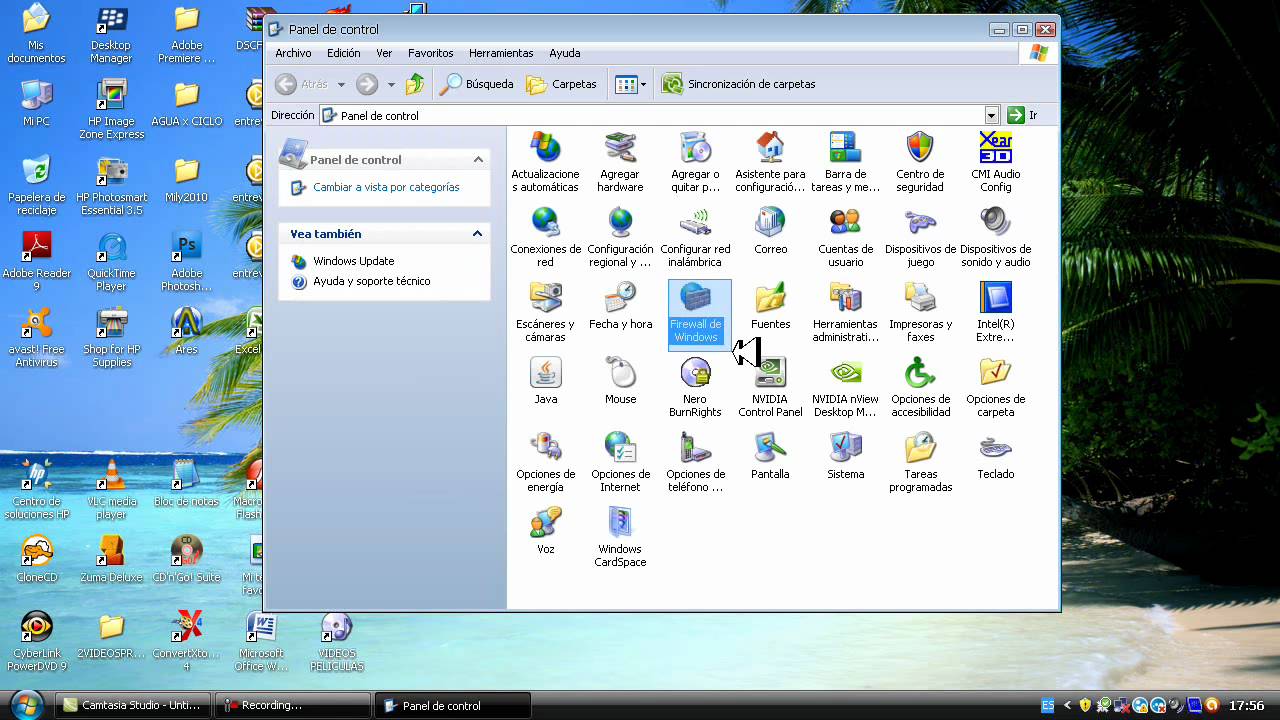Click the Ir button

(1023, 115)
